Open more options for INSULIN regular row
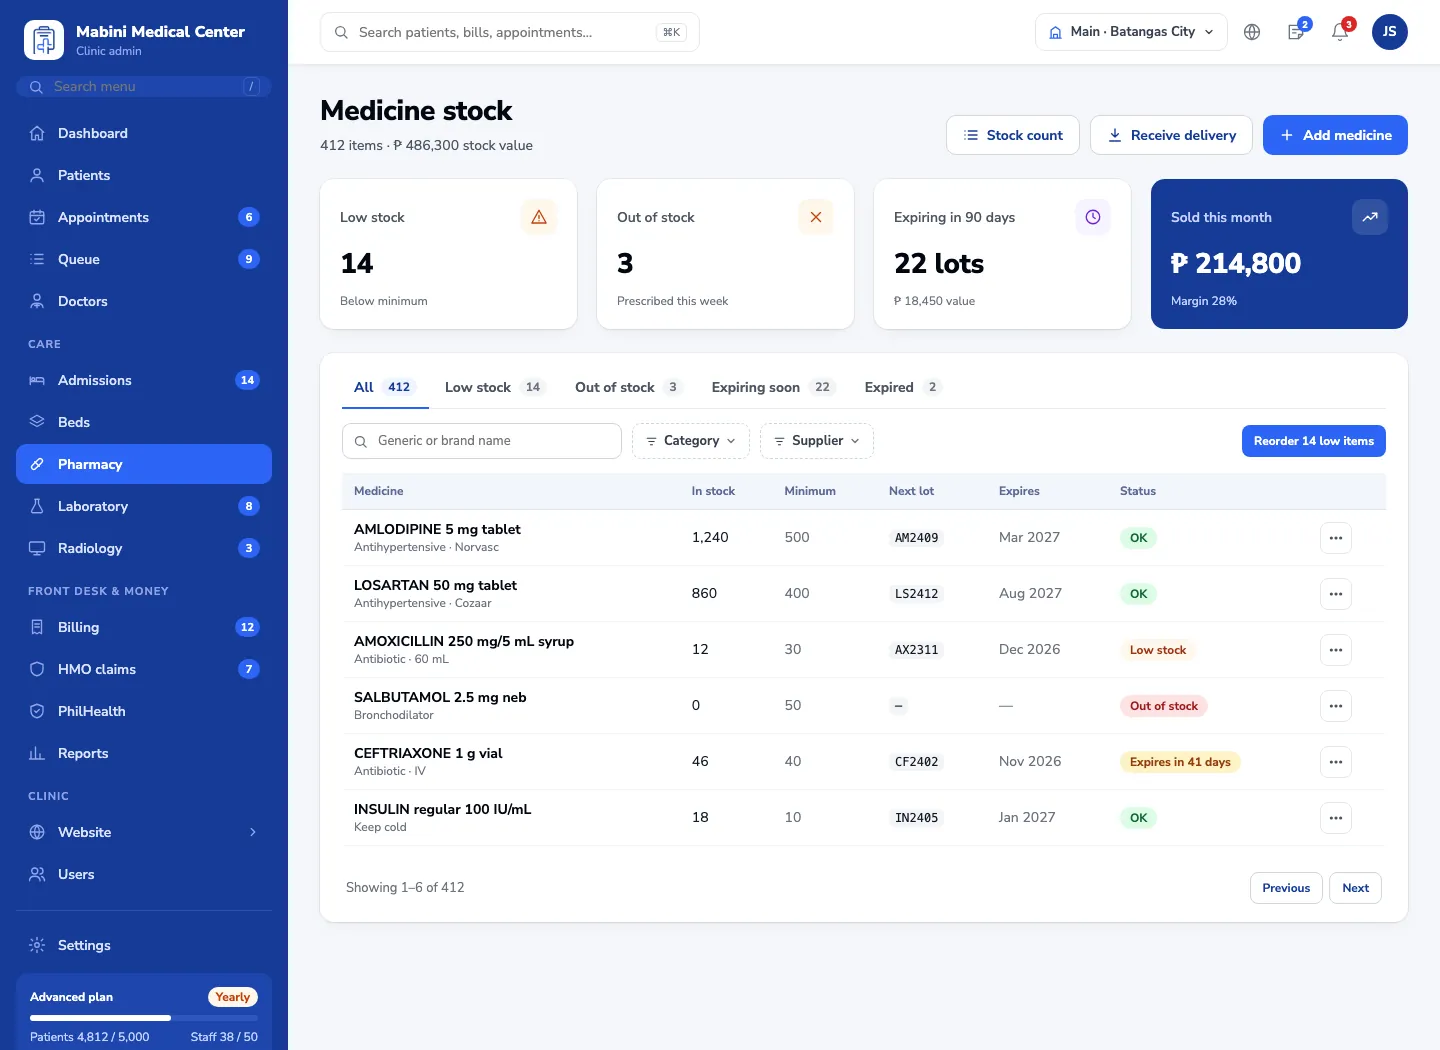This screenshot has height=1050, width=1440. coord(1336,818)
